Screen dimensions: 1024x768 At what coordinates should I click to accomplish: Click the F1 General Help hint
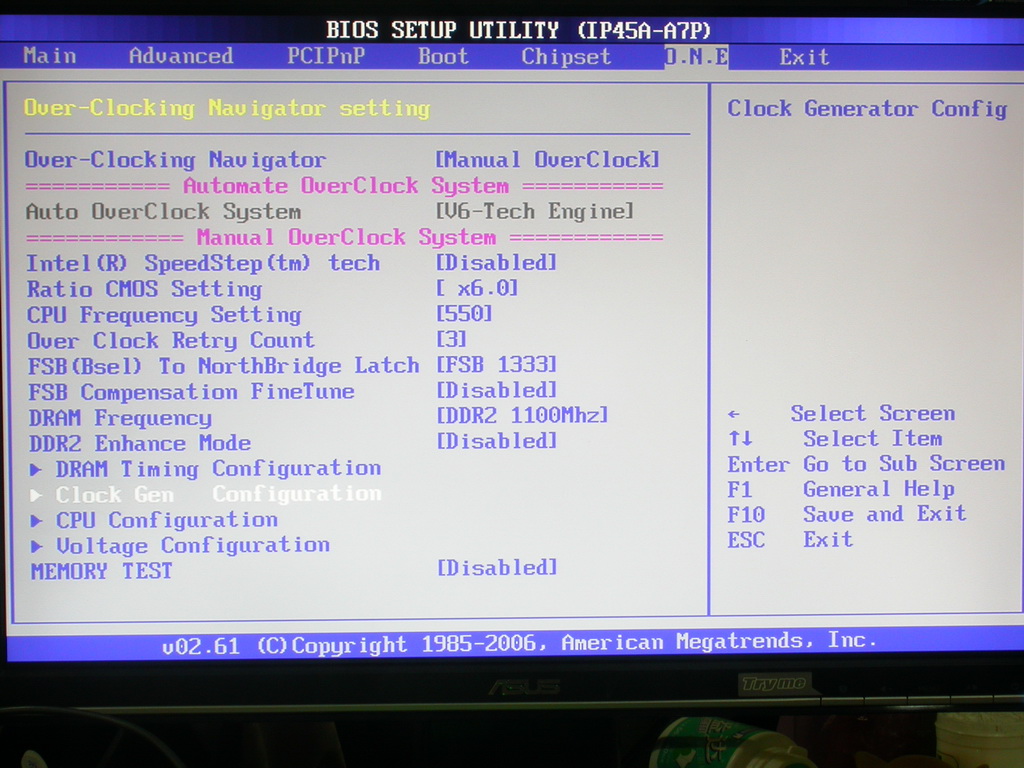point(841,489)
